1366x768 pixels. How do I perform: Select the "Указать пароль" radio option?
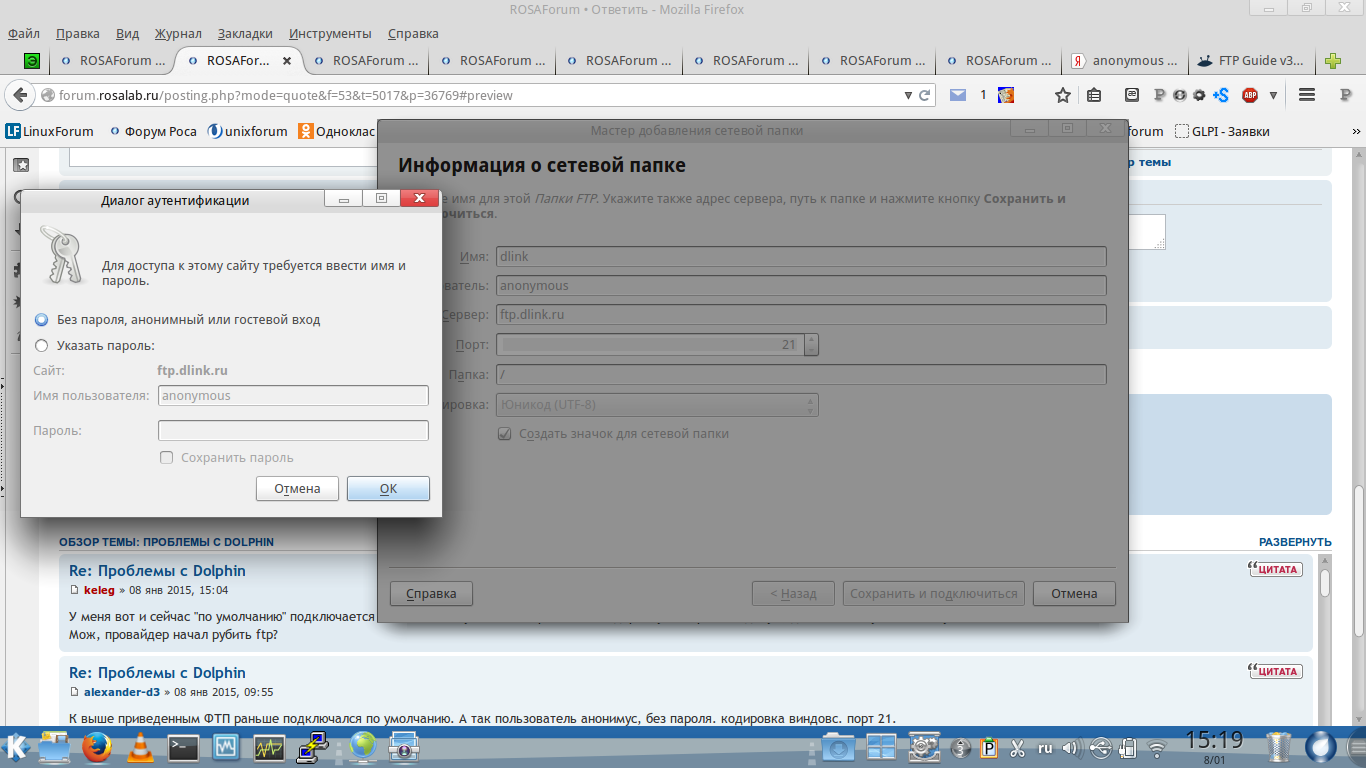coord(41,346)
